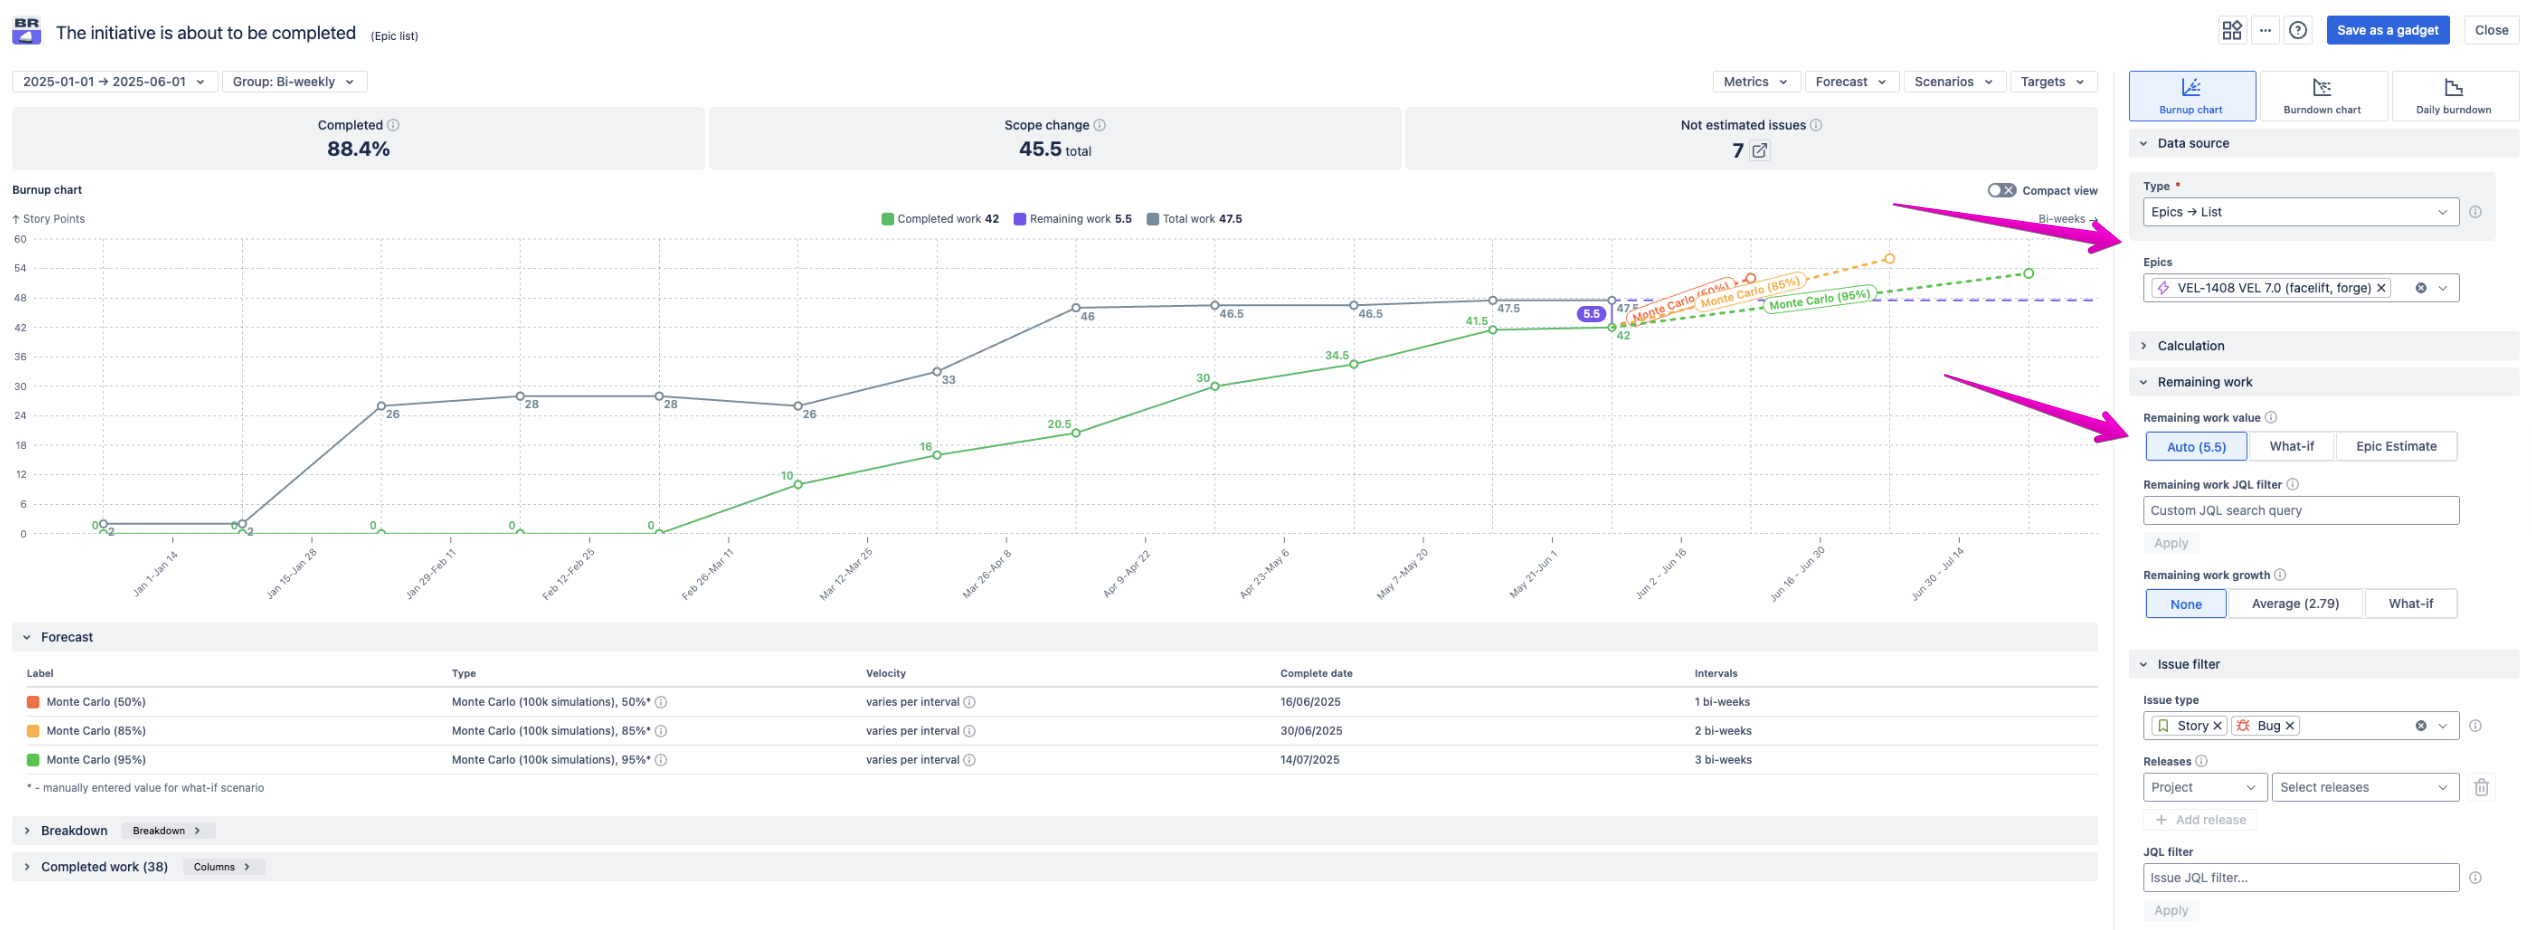Screen dimensions: 2532x930
Task: Open not estimated issues external link icon
Action: [x=1760, y=151]
